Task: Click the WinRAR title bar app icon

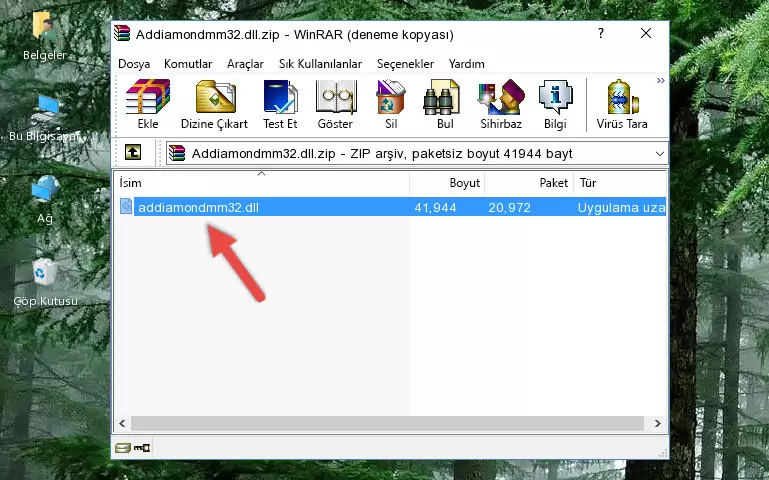Action: pos(122,33)
